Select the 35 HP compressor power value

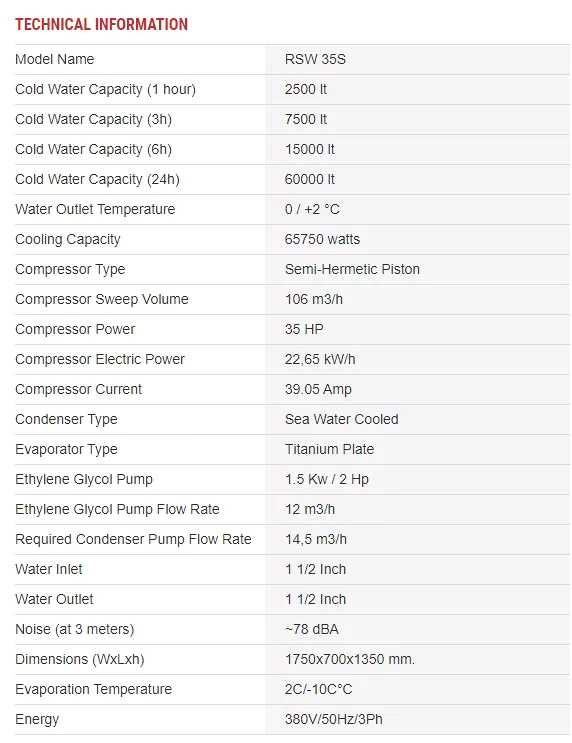pyautogui.click(x=304, y=329)
